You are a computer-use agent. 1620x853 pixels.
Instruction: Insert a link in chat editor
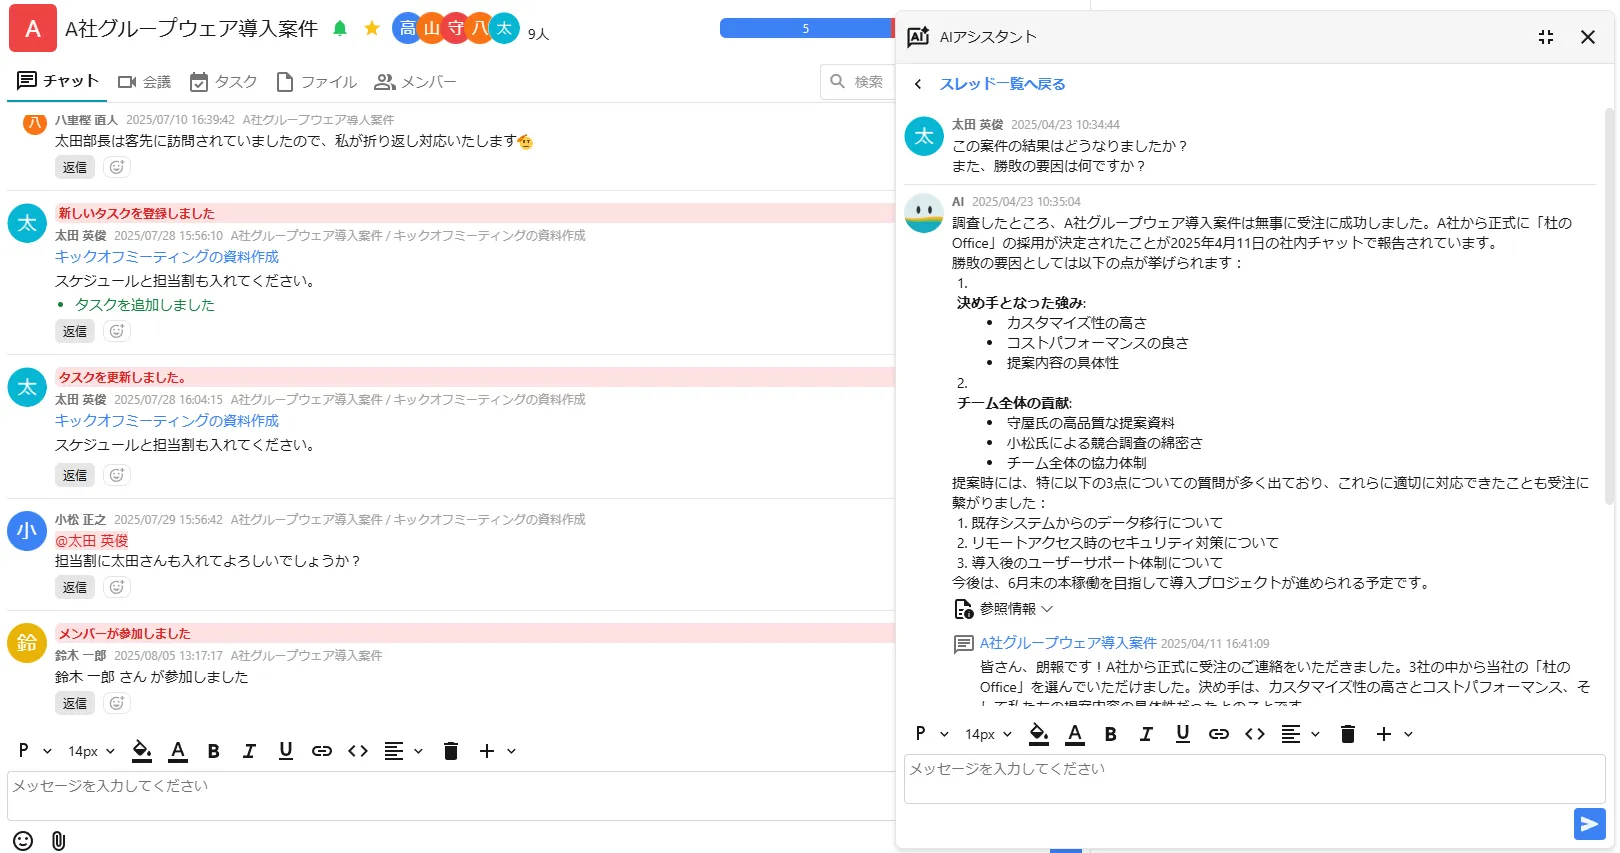[x=321, y=751]
